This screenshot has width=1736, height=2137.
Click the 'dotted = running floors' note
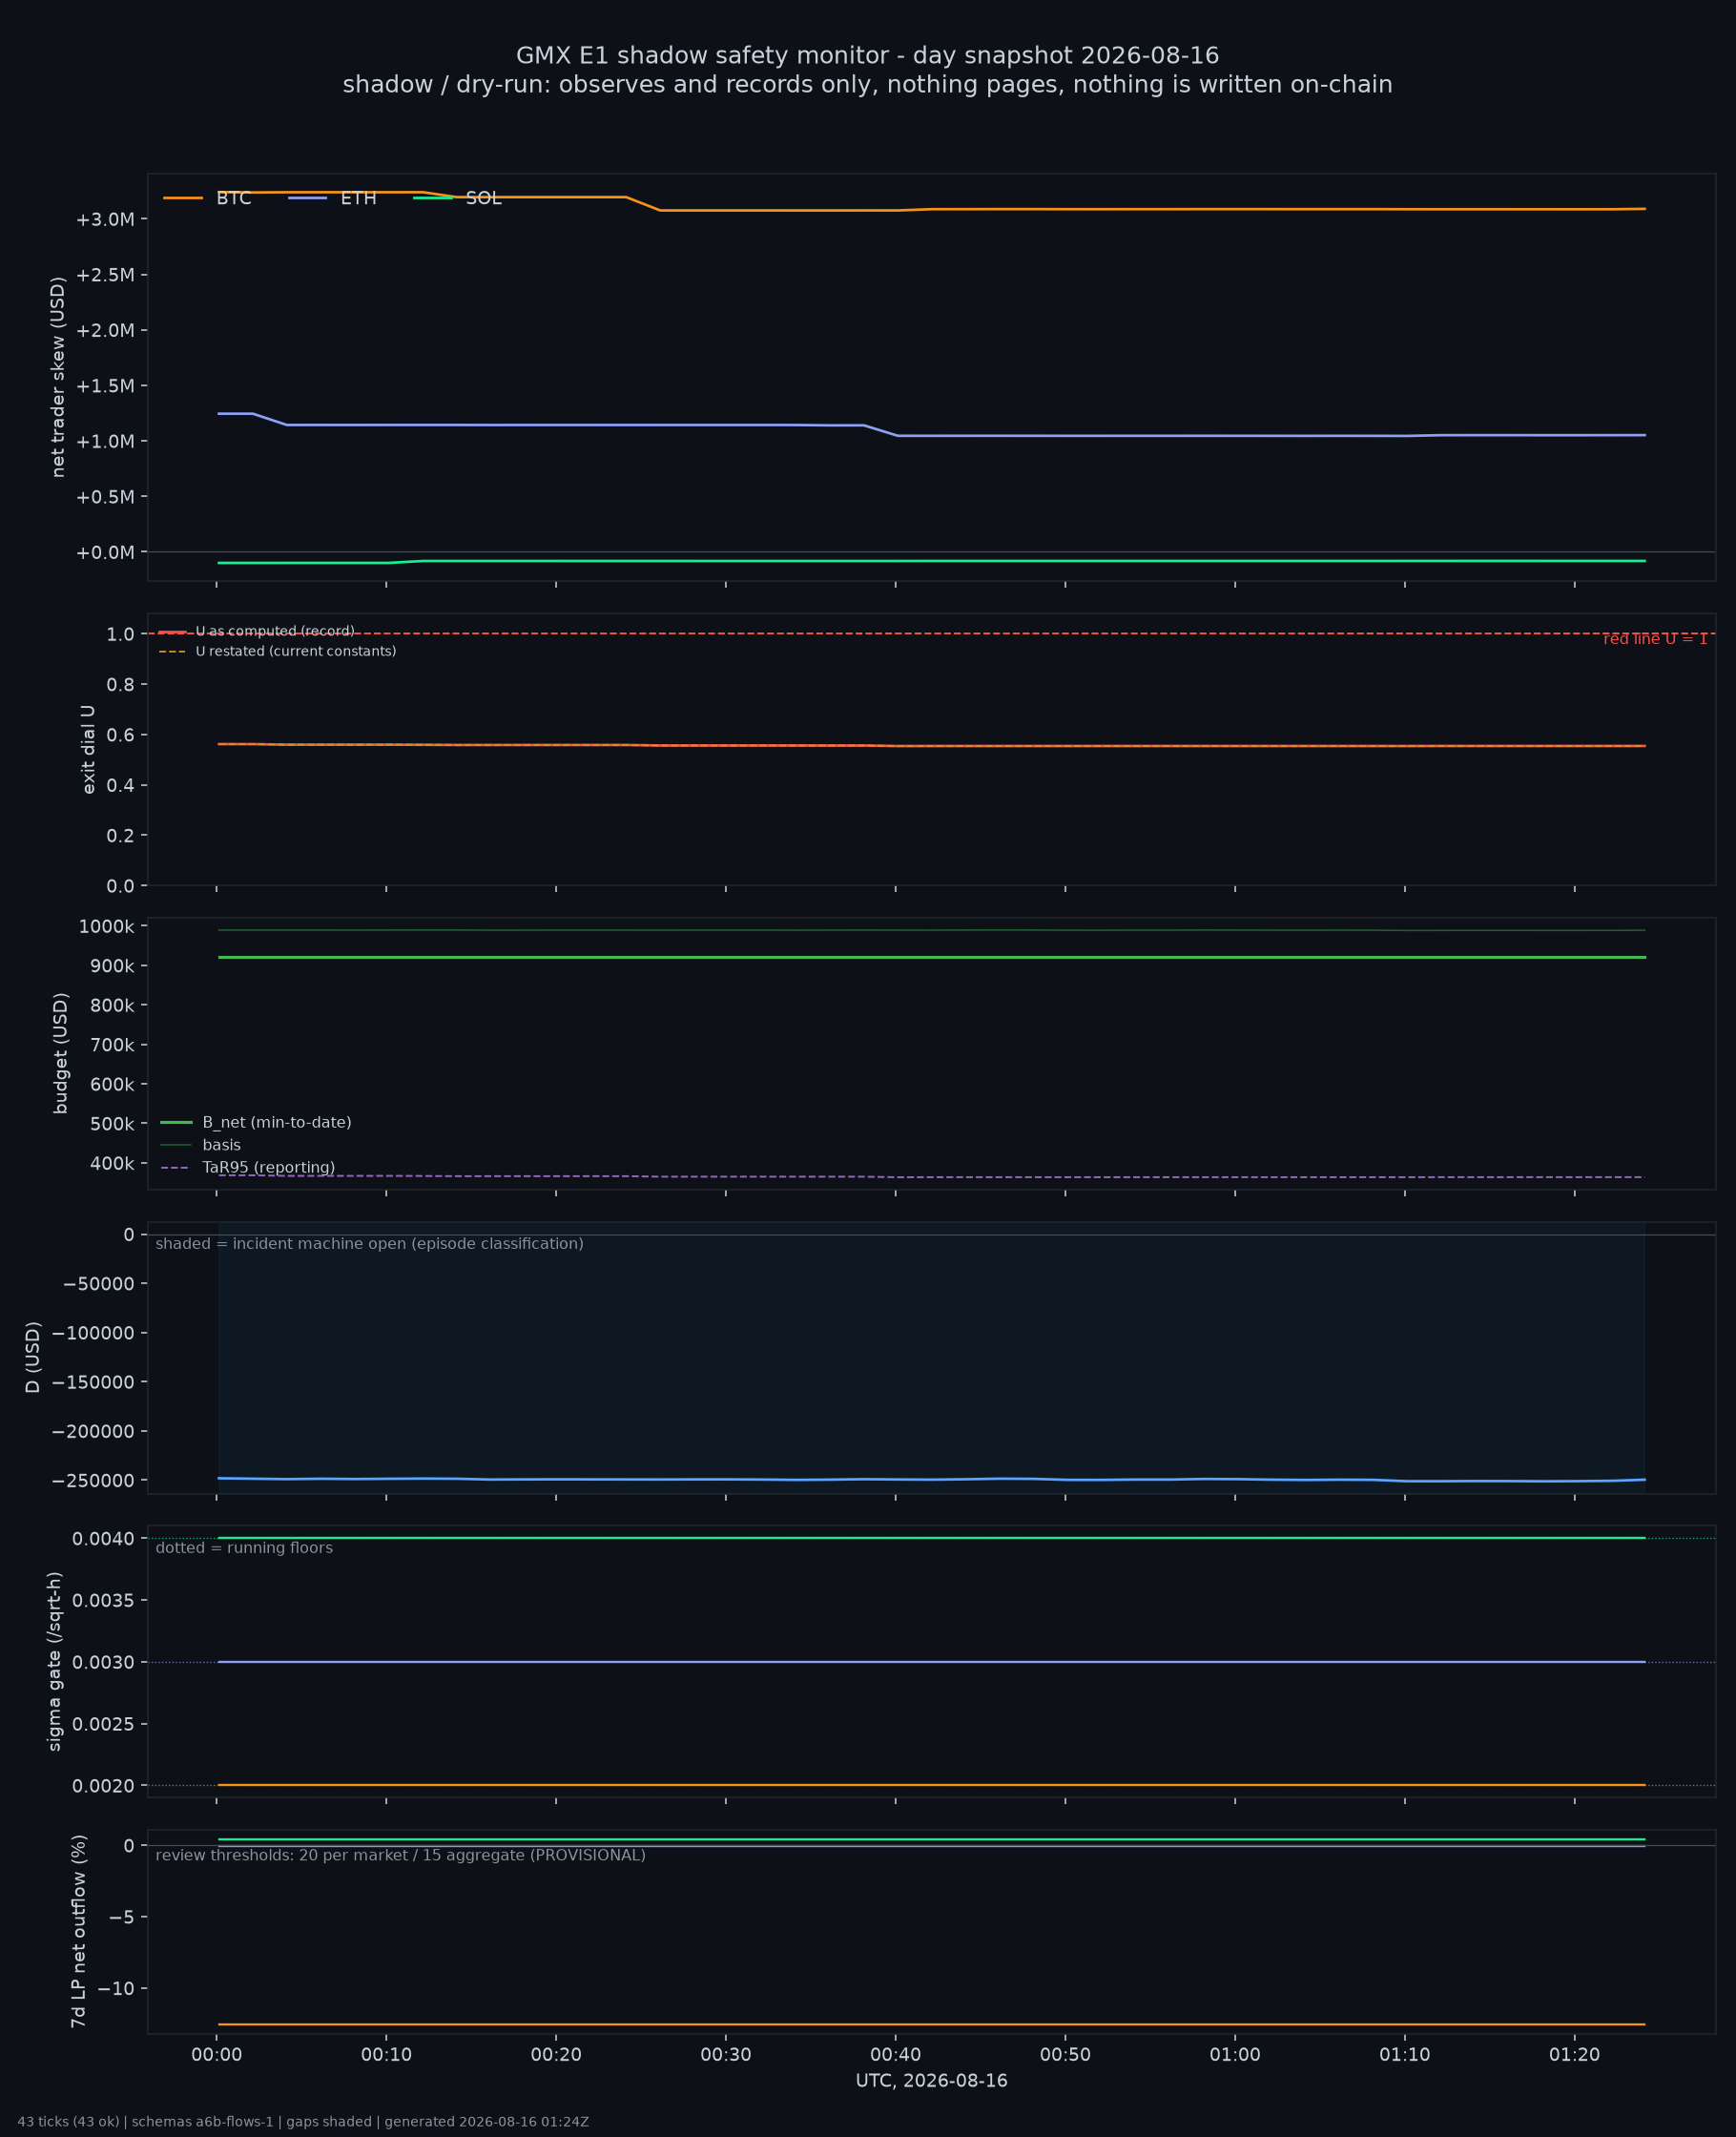pos(244,1548)
